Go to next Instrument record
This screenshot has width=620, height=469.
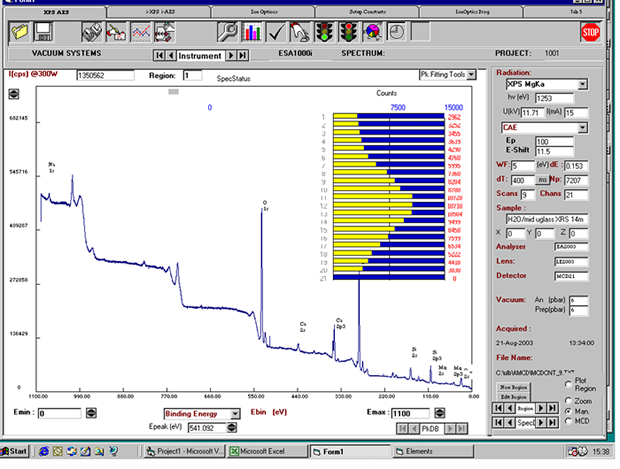click(231, 55)
